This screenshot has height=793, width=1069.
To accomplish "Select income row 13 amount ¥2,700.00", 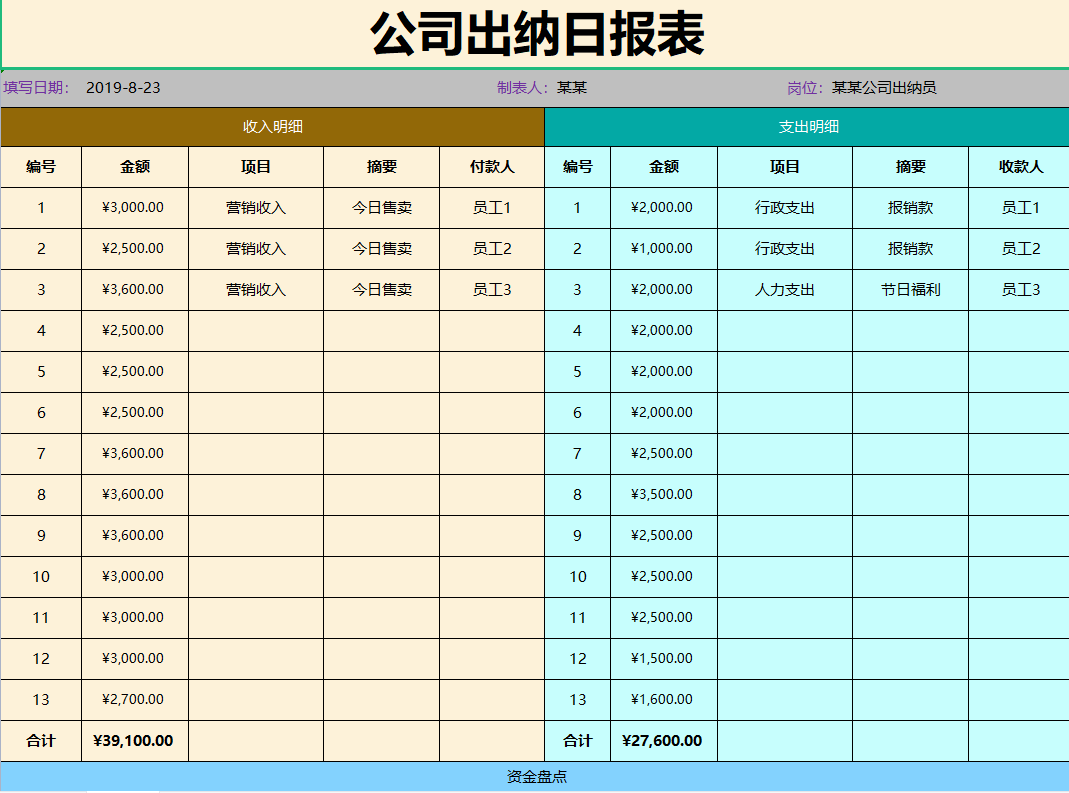I will 134,699.
